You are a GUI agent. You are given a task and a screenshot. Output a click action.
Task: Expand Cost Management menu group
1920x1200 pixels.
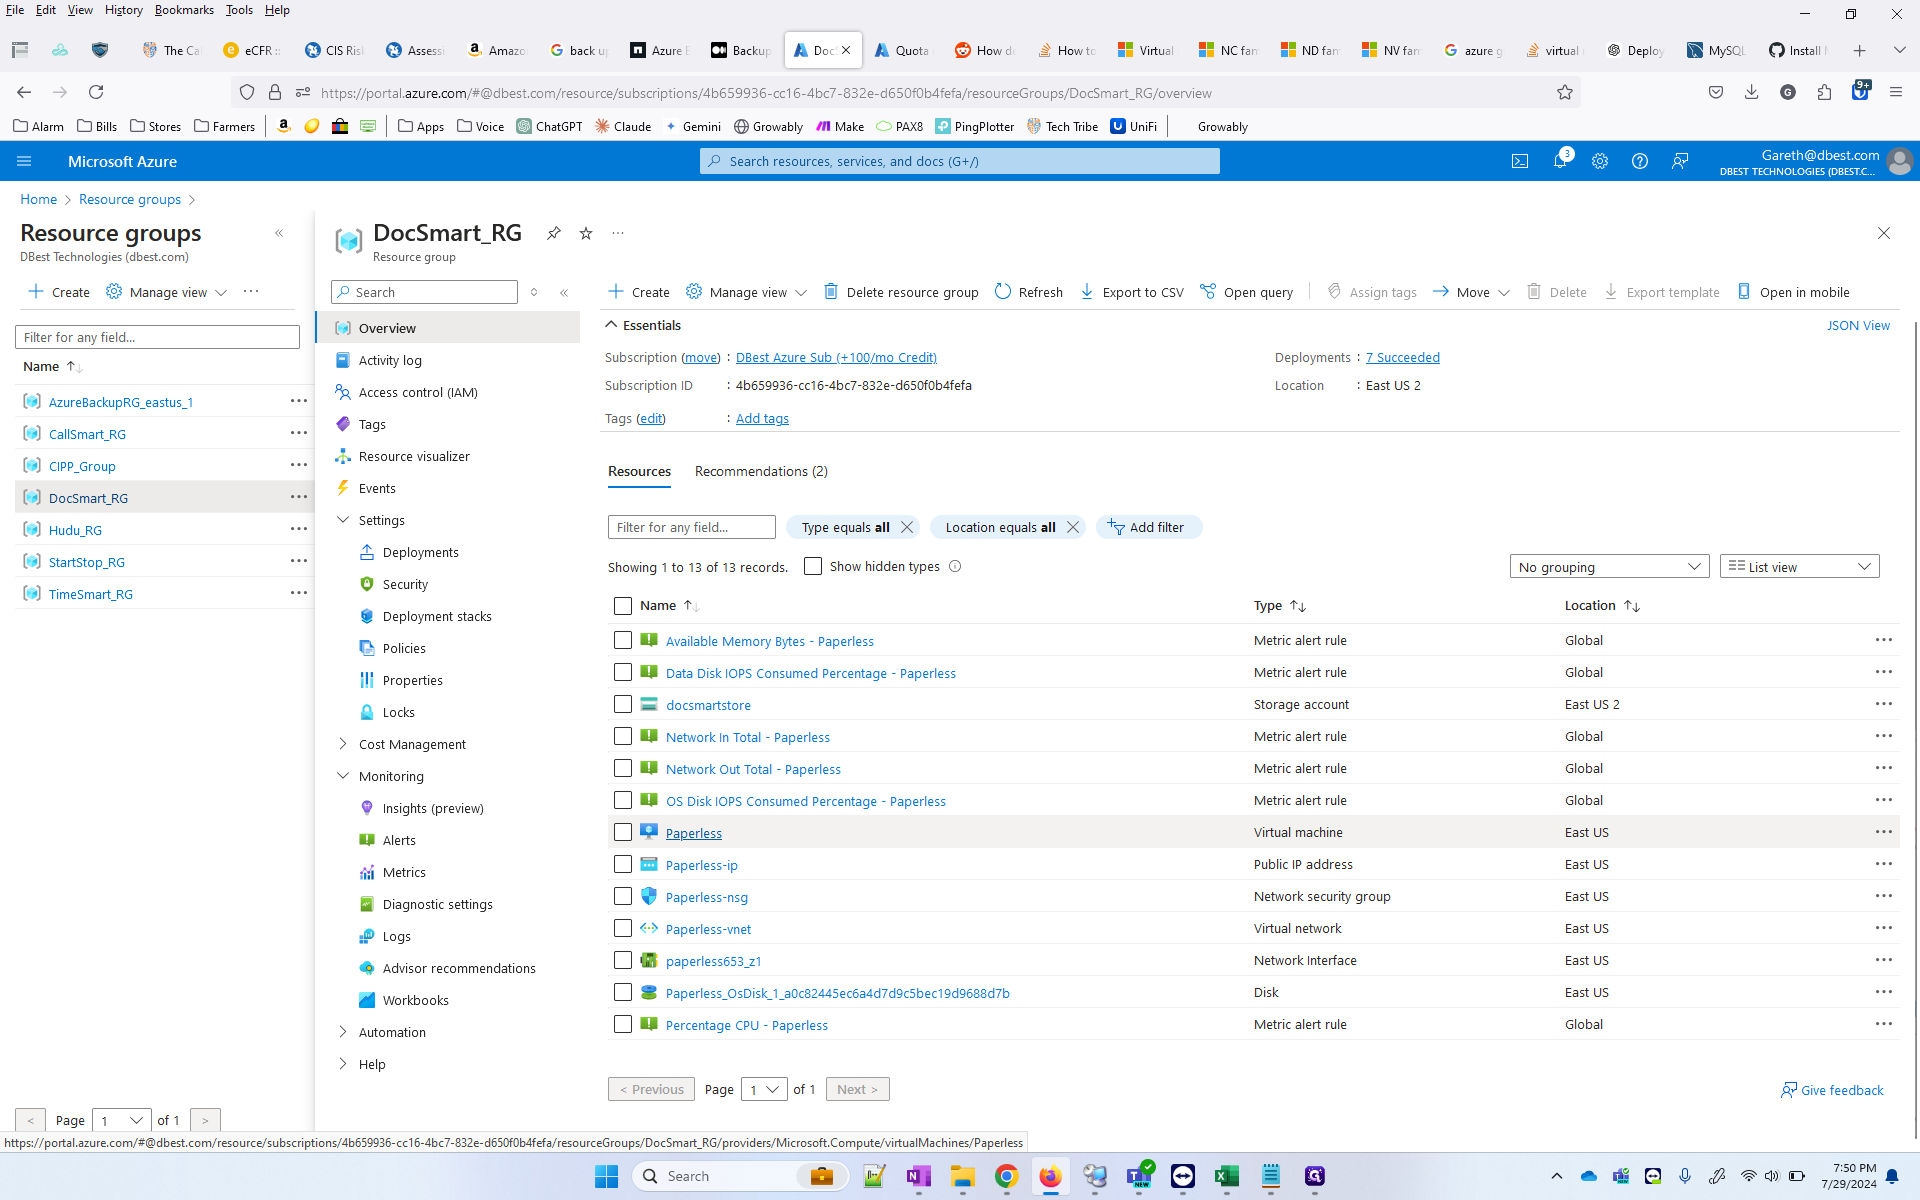tap(343, 744)
